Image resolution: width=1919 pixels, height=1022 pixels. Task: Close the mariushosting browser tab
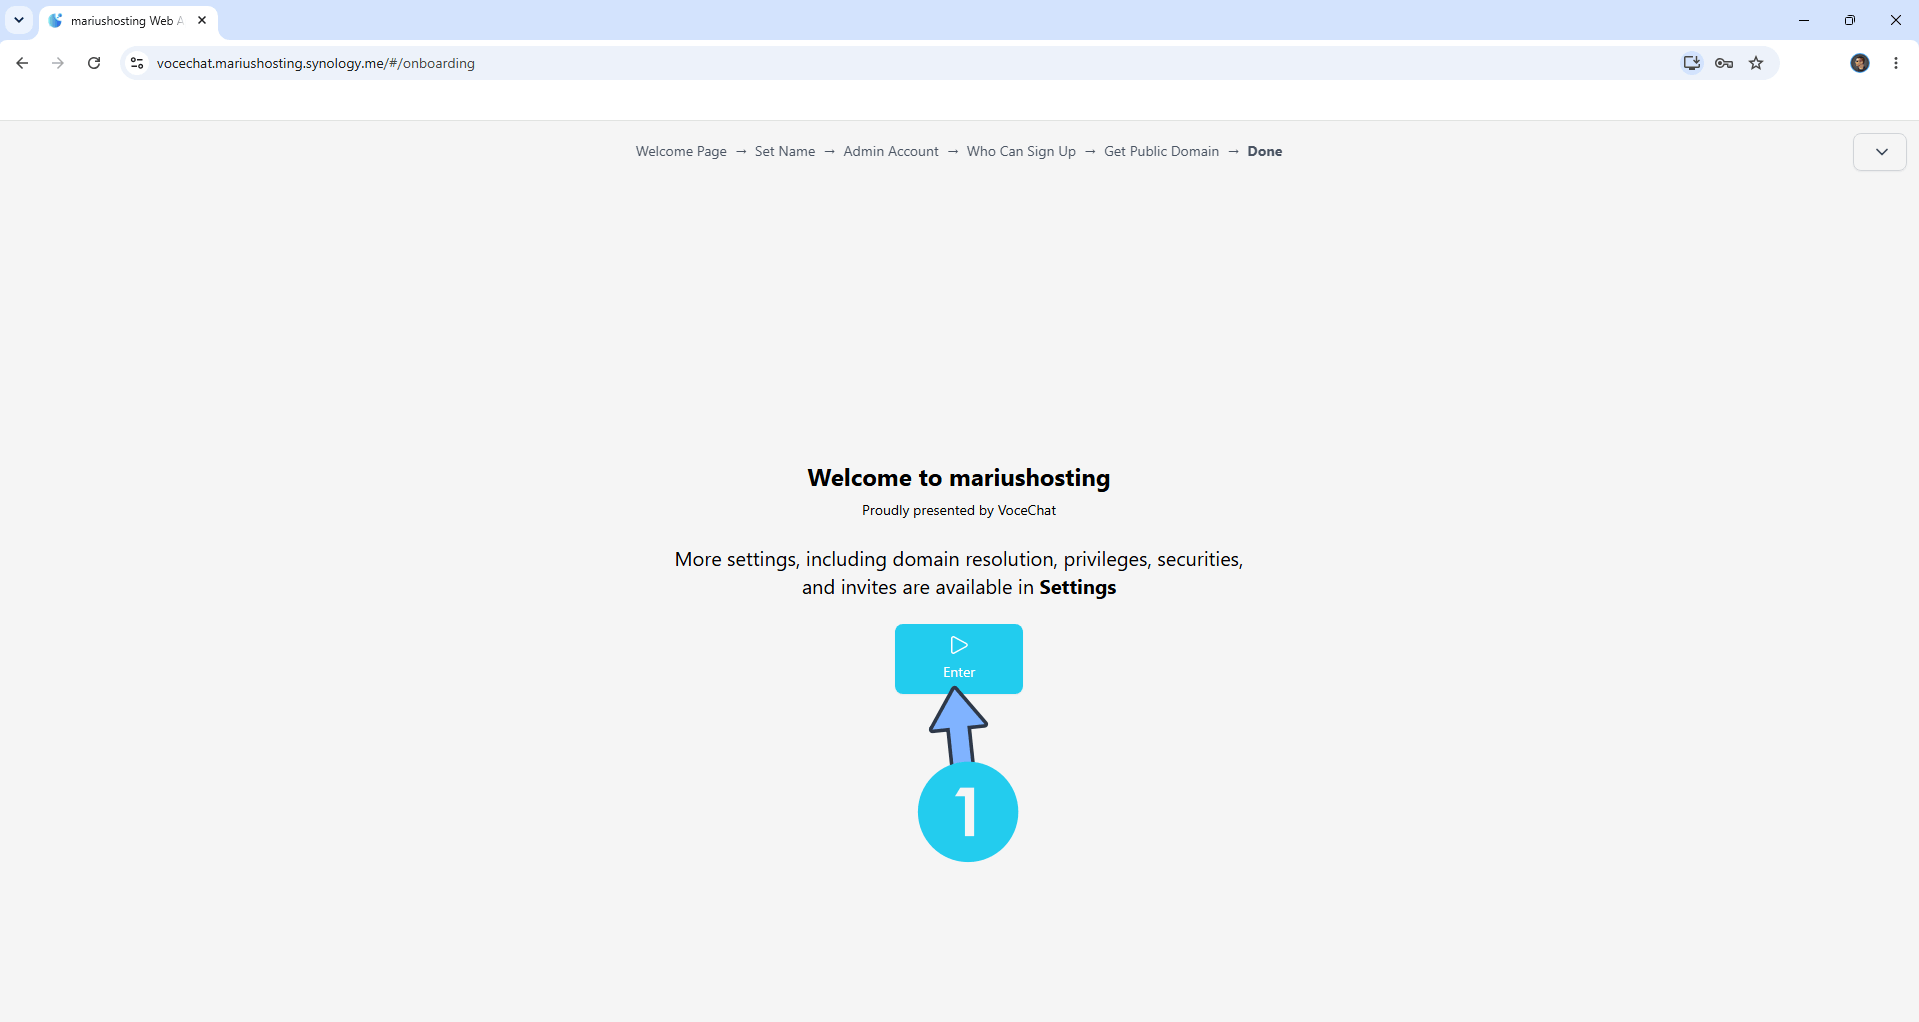pos(202,20)
